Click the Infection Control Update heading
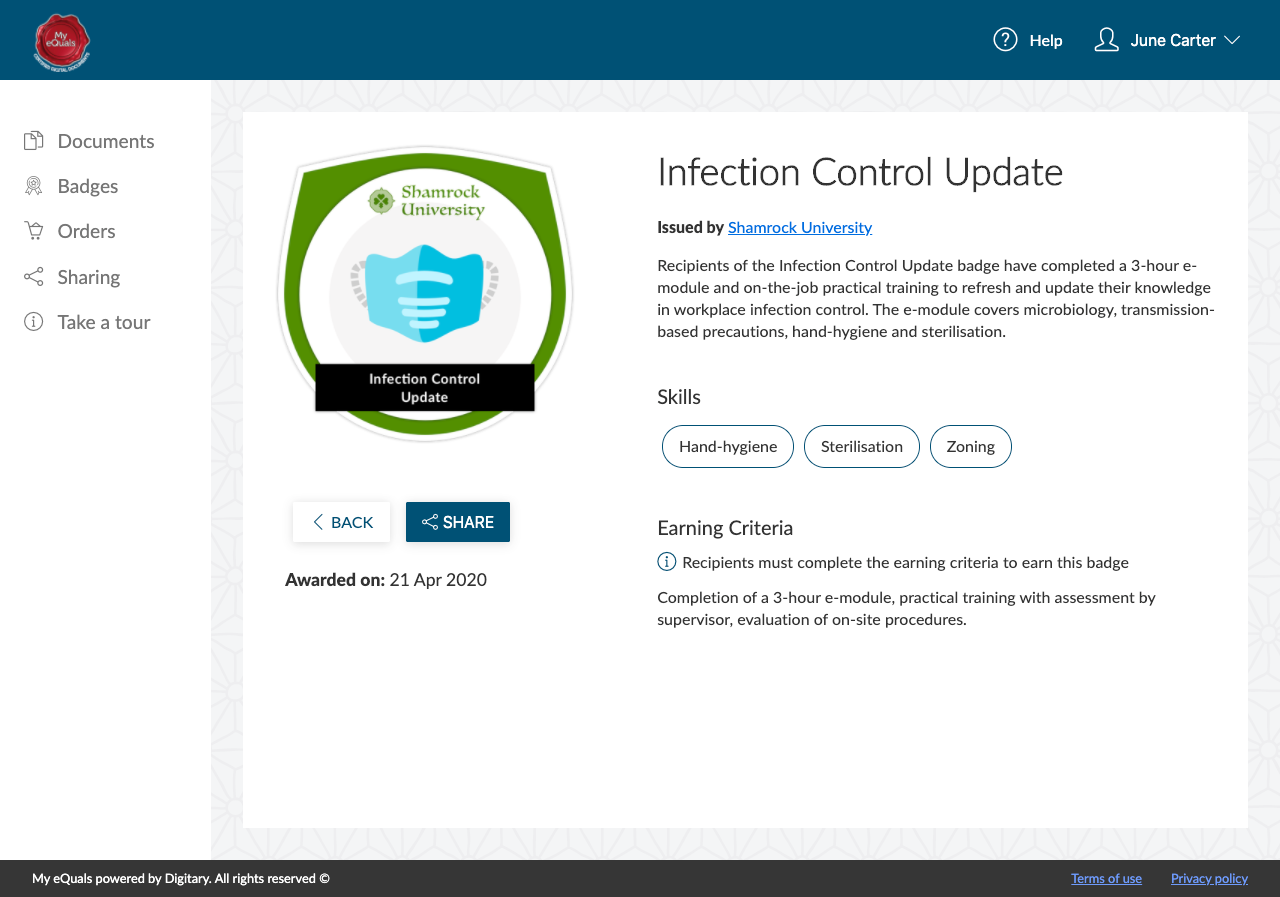 click(860, 172)
